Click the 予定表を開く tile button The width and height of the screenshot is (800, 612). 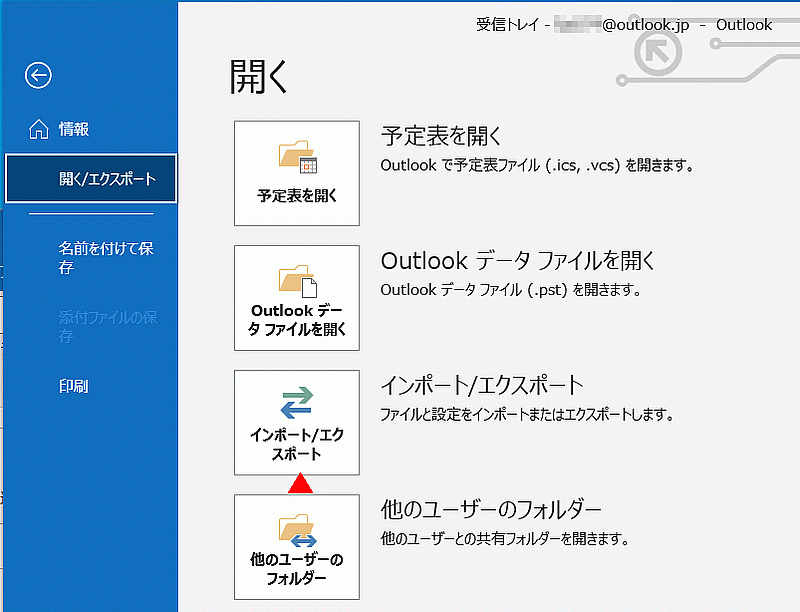[x=297, y=173]
